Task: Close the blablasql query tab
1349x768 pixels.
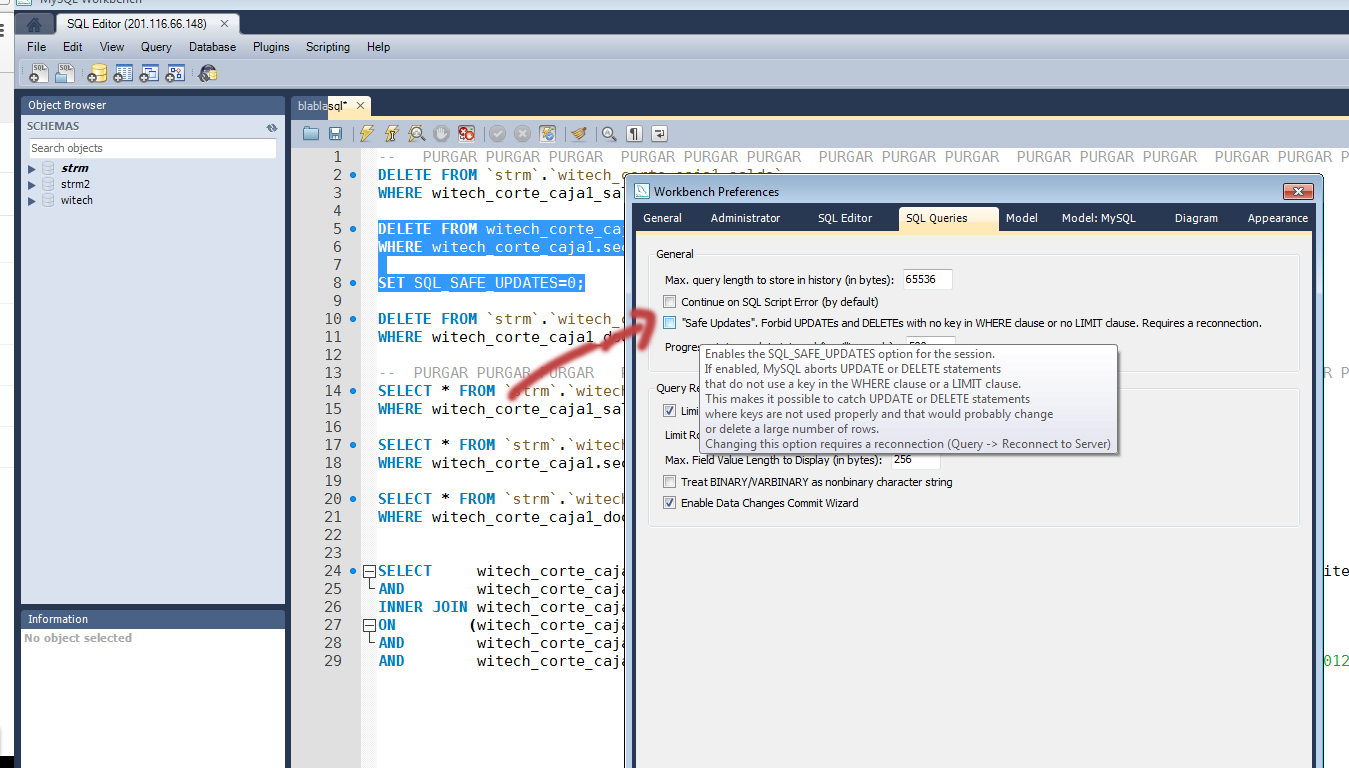Action: [x=360, y=105]
